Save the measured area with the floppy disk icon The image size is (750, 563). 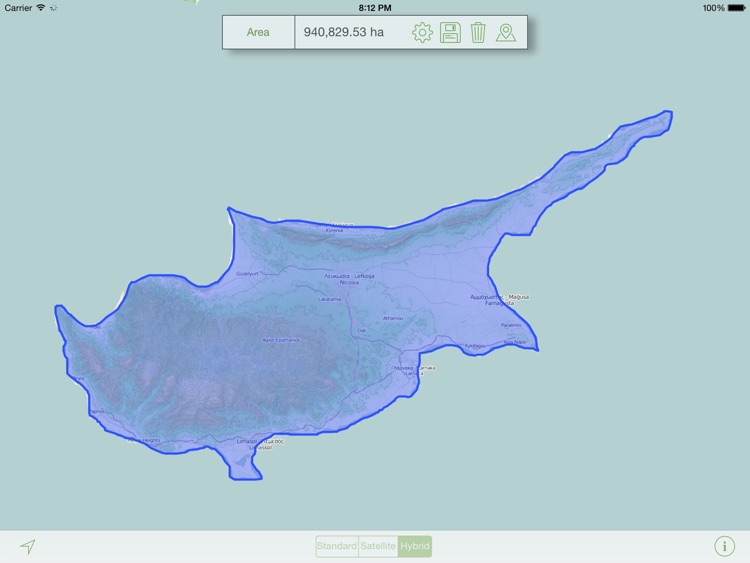450,33
